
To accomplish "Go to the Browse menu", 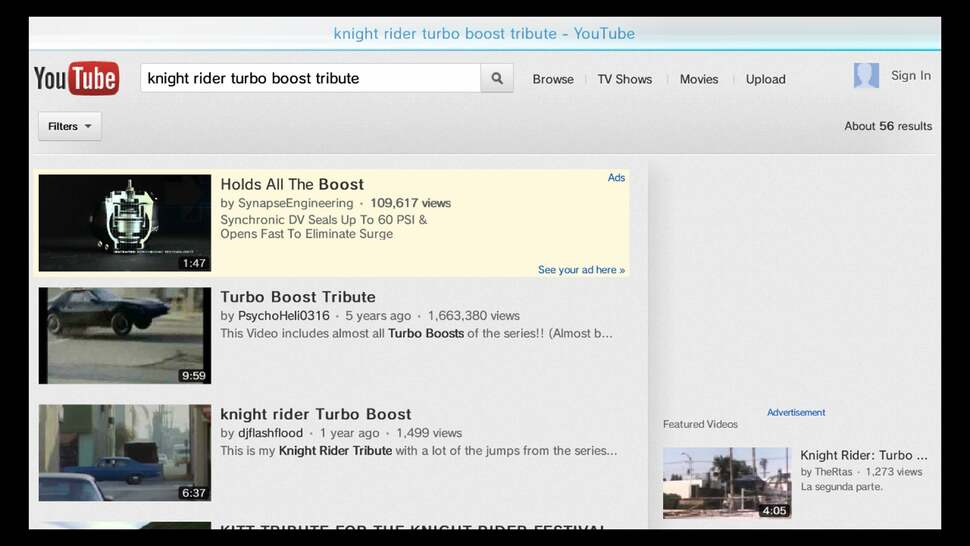I will click(x=552, y=79).
